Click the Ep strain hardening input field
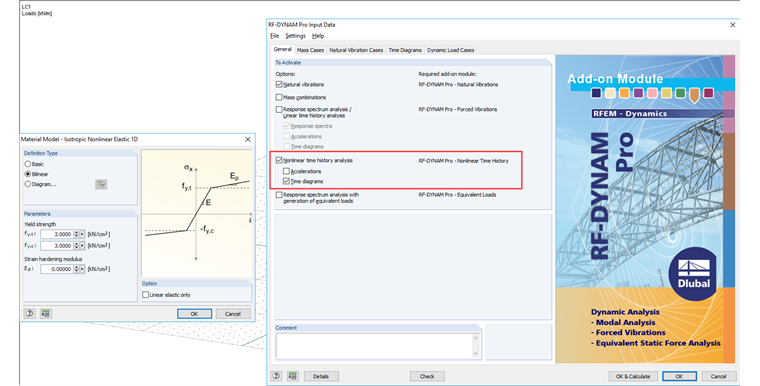The image size is (760, 386). point(57,269)
